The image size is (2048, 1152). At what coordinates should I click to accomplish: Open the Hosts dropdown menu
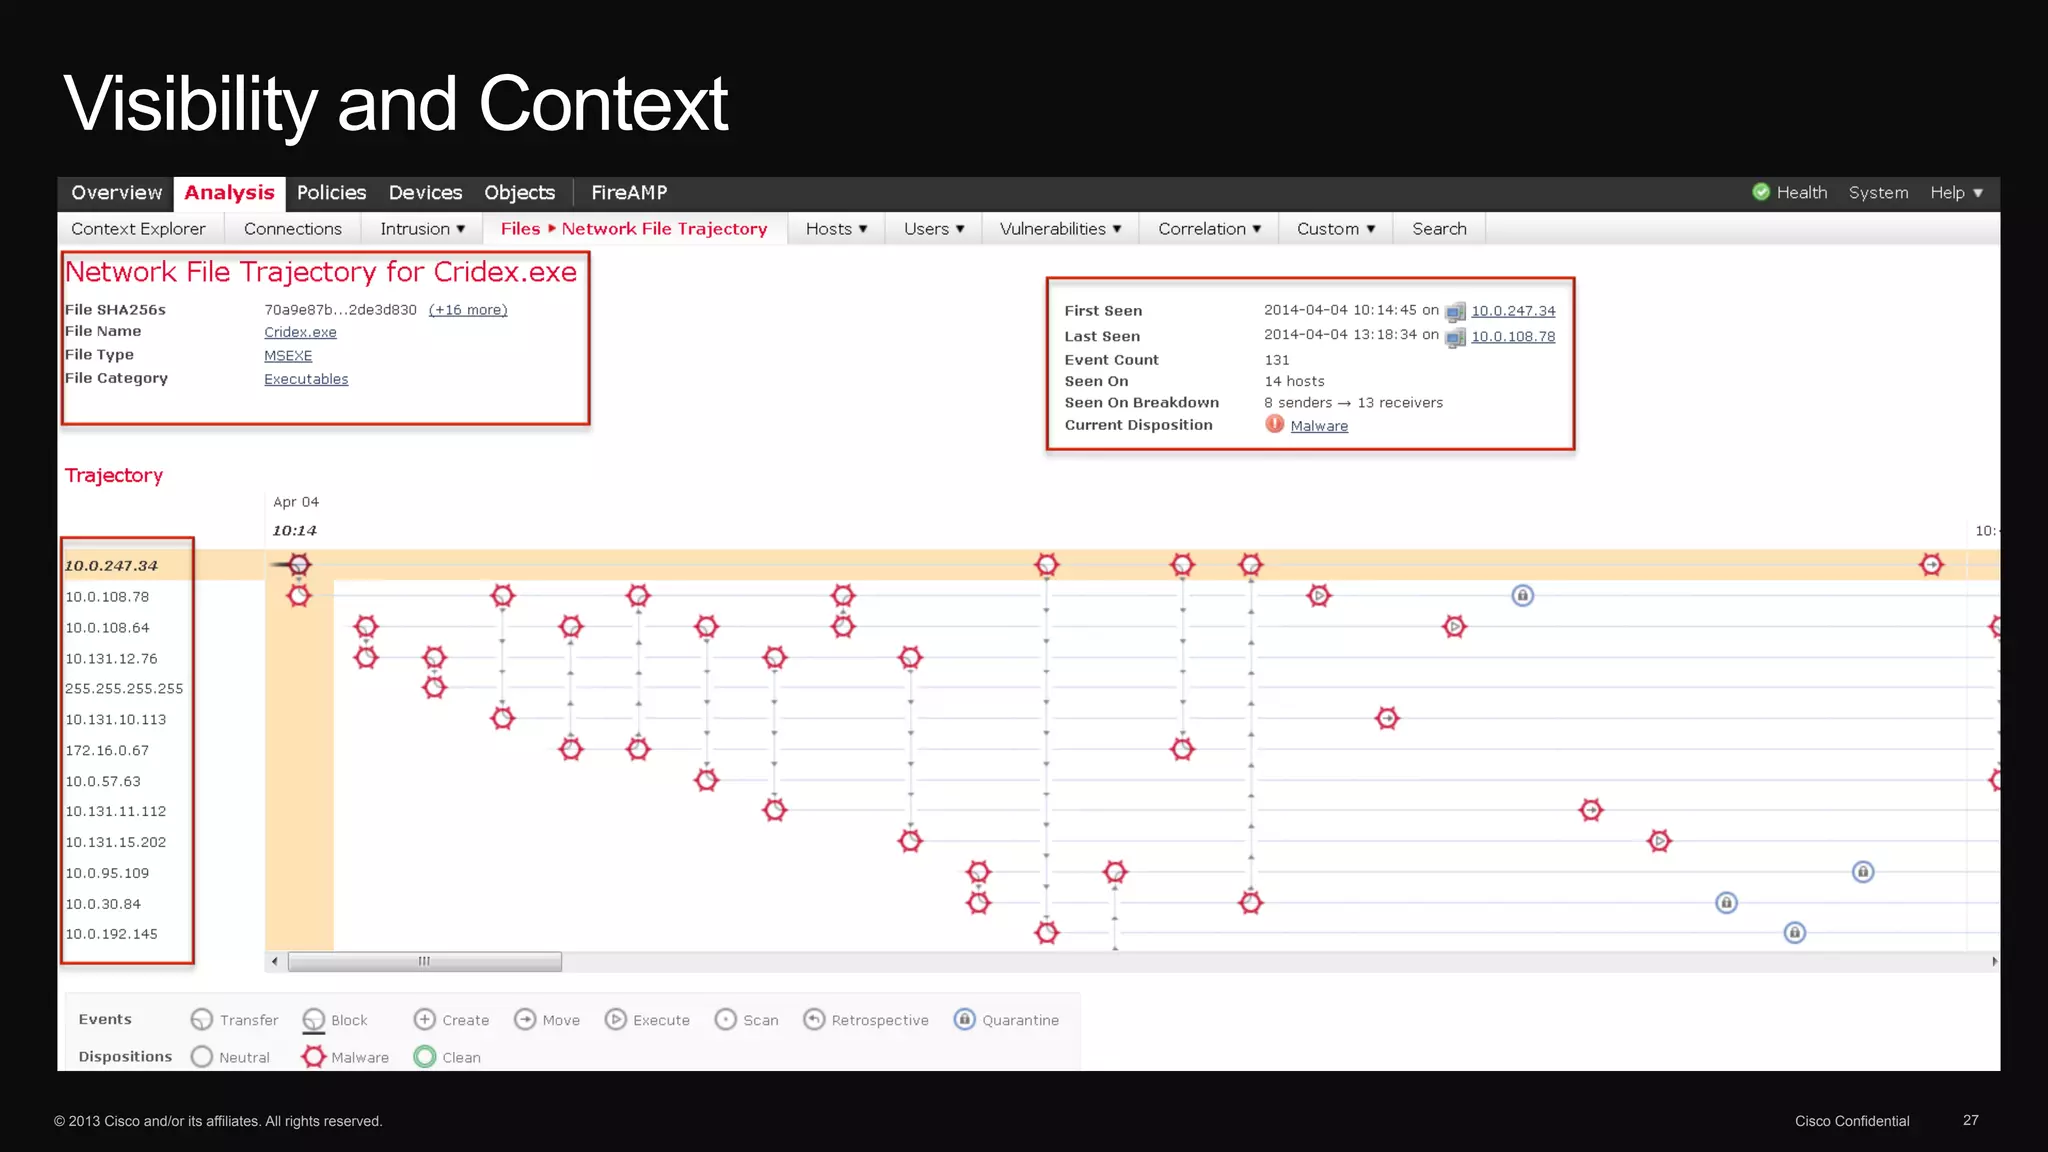click(x=836, y=229)
